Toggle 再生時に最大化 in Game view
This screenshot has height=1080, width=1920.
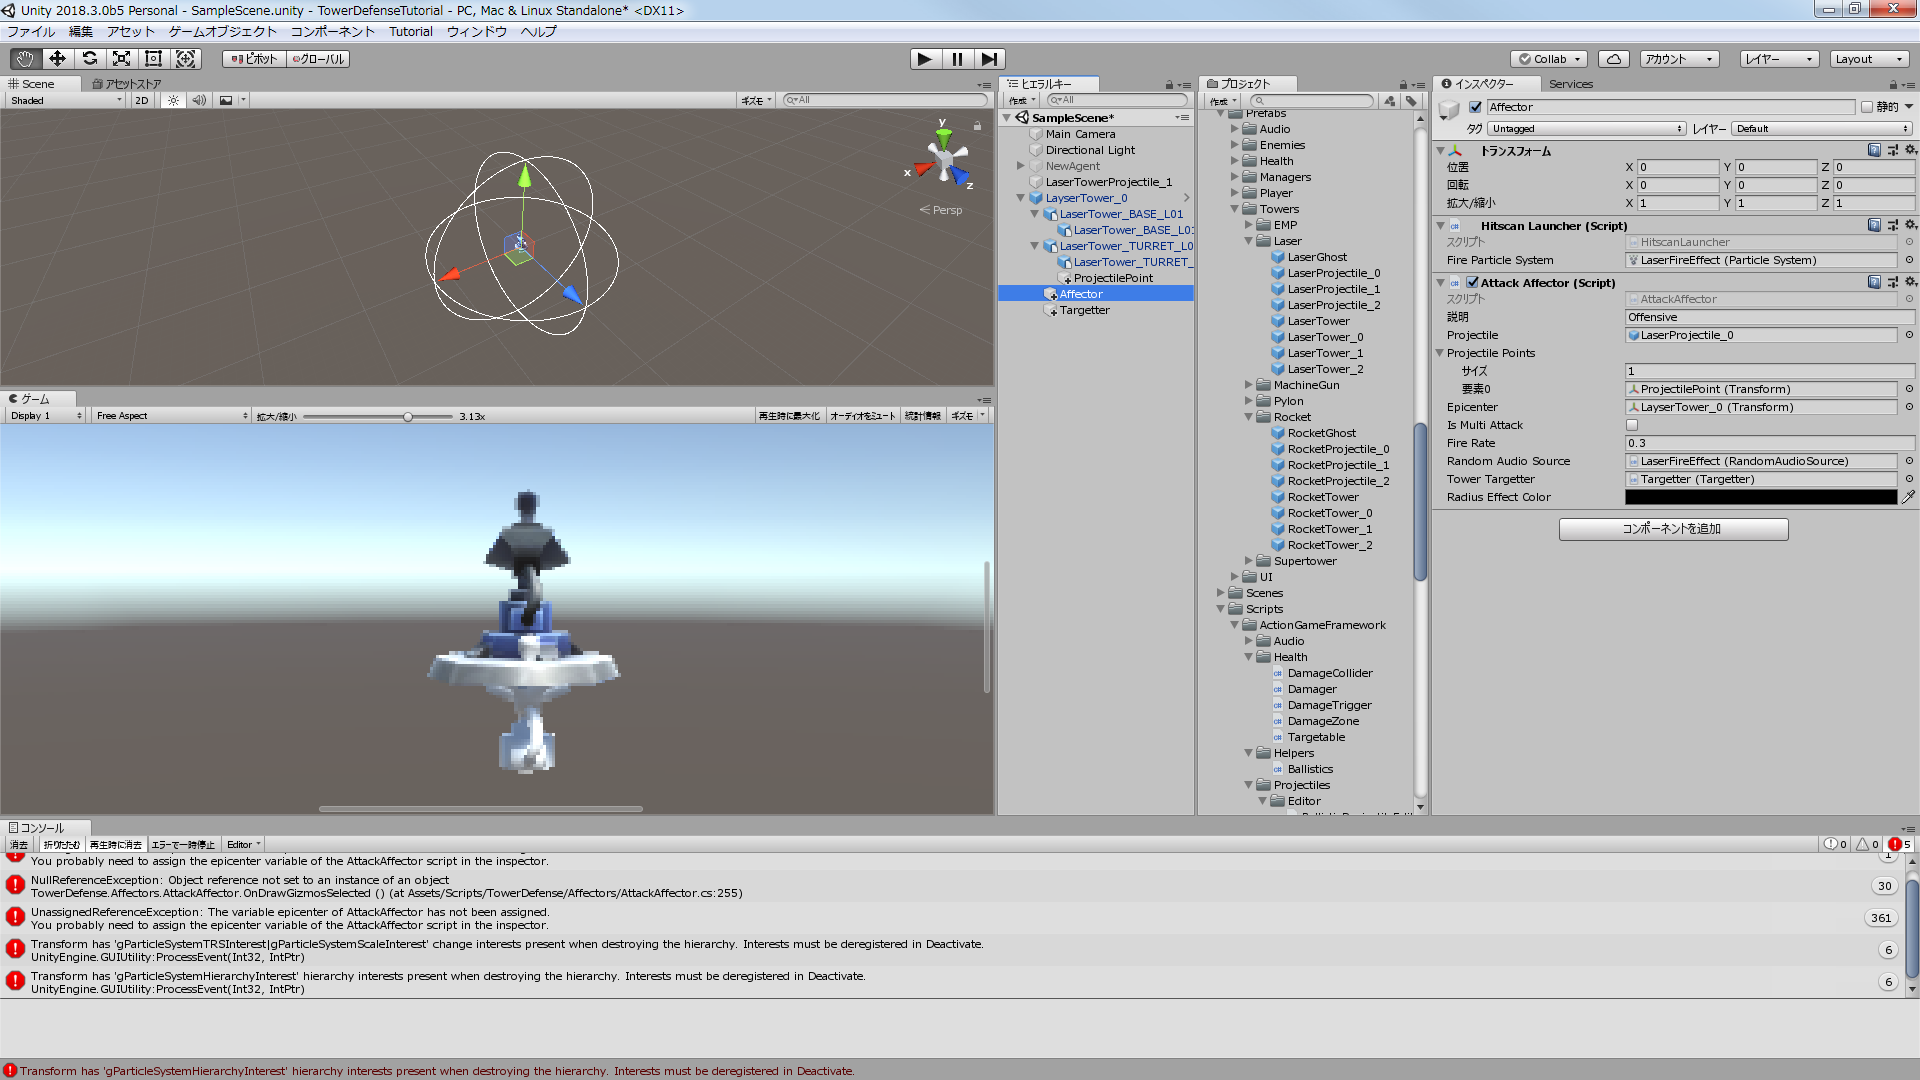pyautogui.click(x=789, y=416)
